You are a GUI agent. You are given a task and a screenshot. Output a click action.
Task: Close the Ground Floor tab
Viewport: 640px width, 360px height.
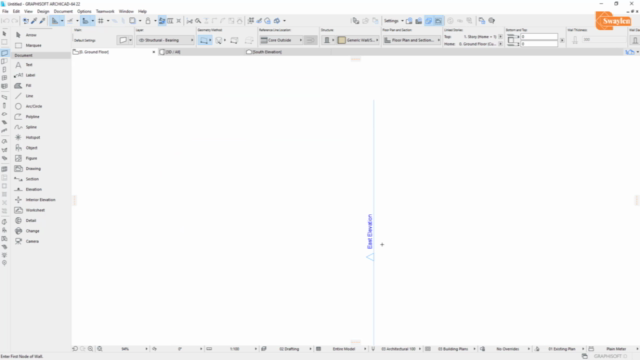153,52
